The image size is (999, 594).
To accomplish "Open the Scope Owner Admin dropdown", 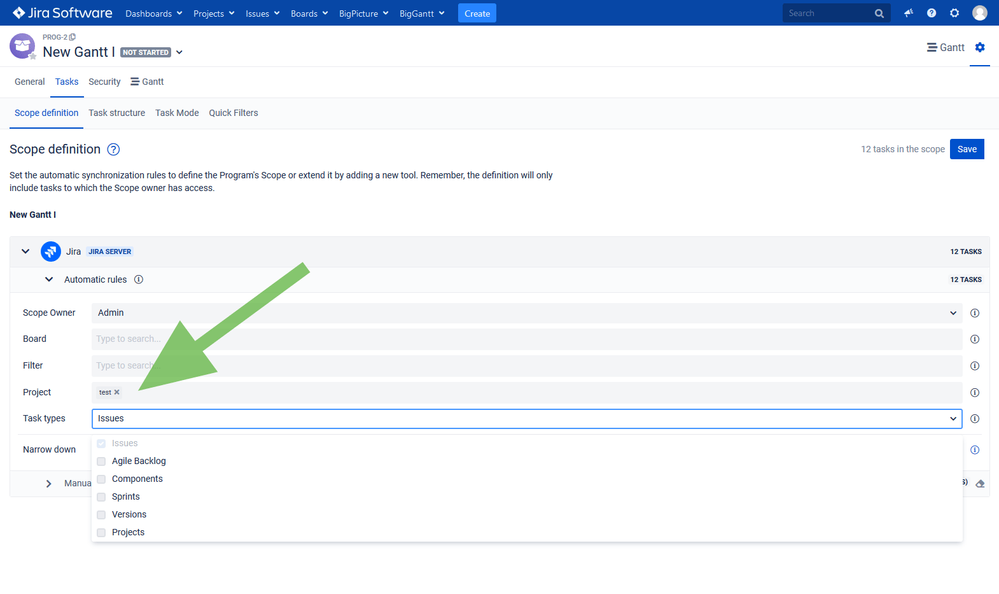I will point(527,313).
